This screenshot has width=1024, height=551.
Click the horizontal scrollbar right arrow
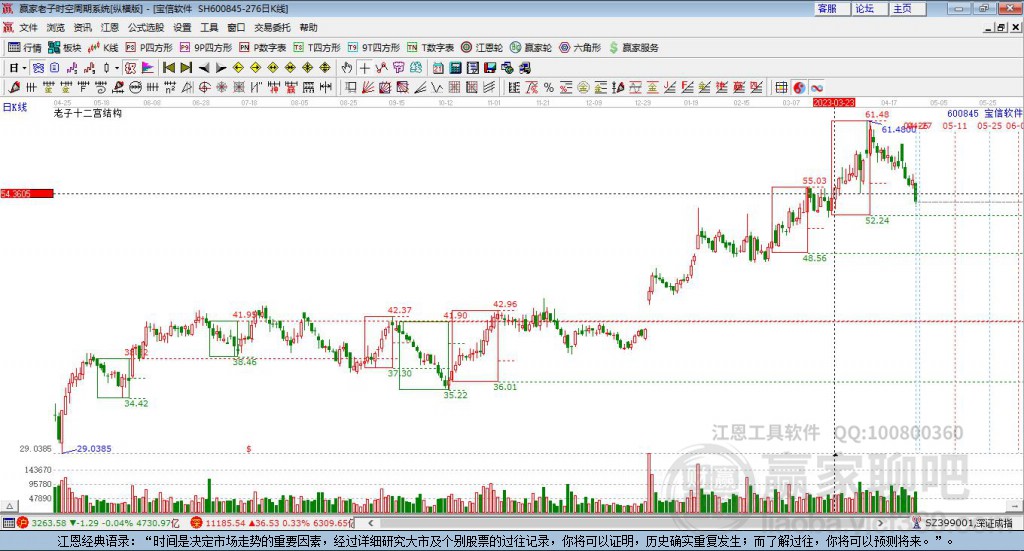[x=880, y=523]
